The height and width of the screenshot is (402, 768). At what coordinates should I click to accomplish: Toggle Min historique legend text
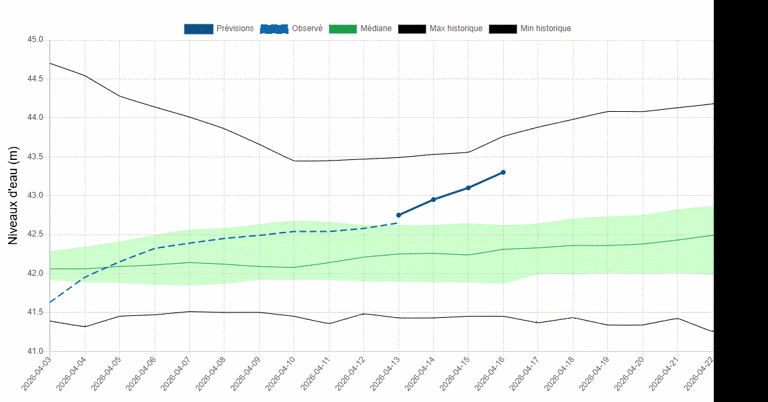click(545, 29)
